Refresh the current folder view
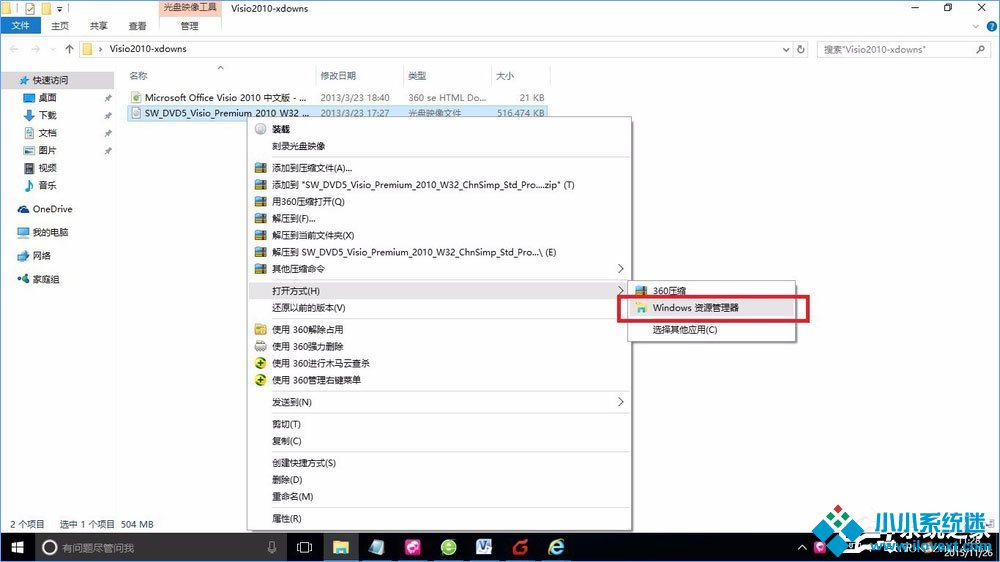The width and height of the screenshot is (1000, 562). point(801,49)
